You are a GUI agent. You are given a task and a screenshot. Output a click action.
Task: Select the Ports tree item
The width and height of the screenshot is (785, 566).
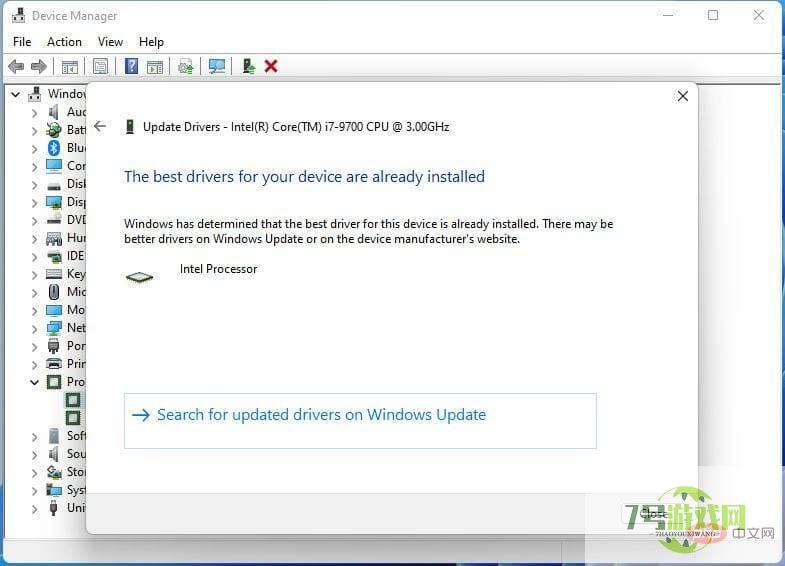[x=67, y=346]
